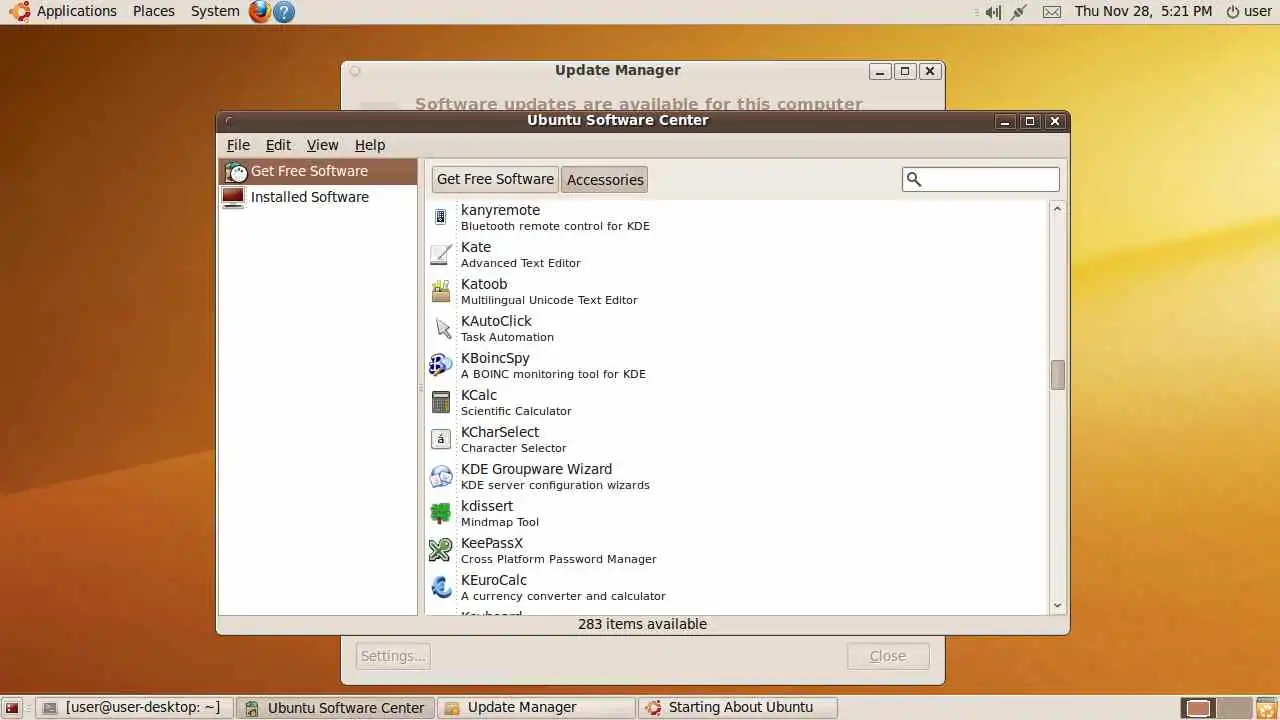Select the Kate Advanced Text Editor row

pos(737,254)
